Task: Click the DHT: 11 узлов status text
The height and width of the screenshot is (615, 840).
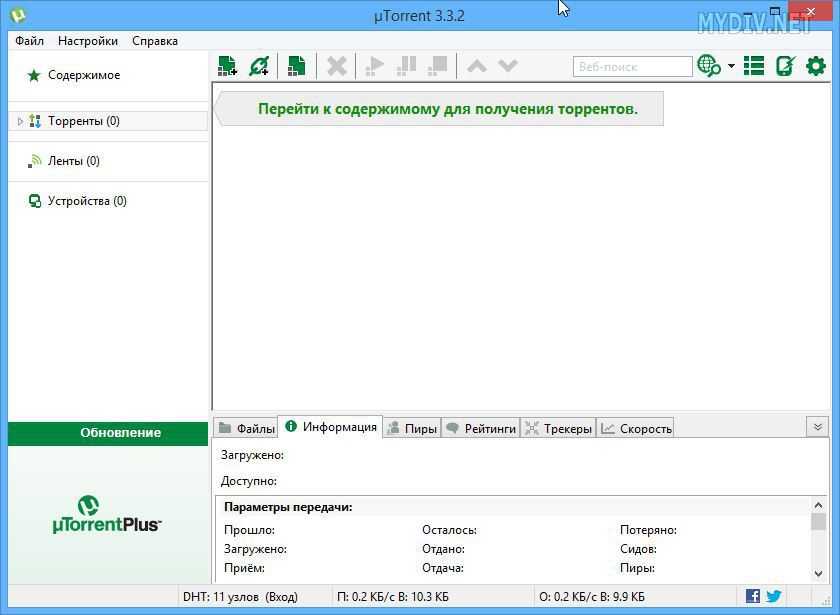Action: pos(240,596)
